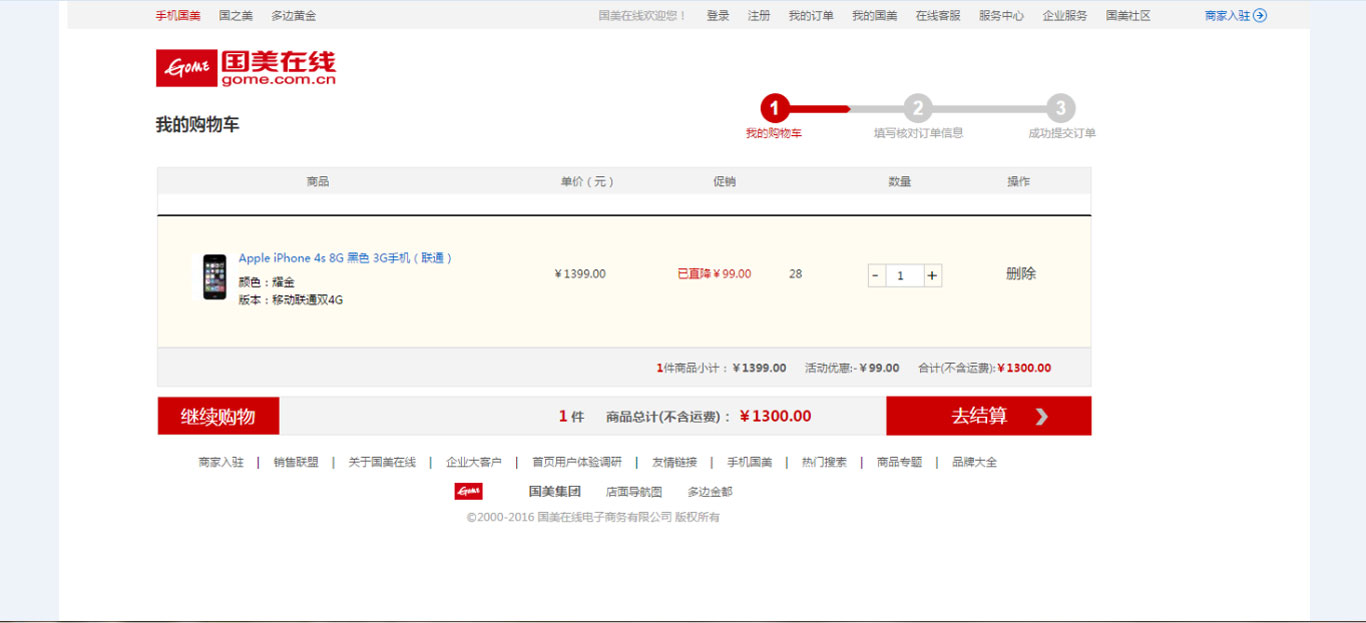Click the 促销 column header
Screen dimensions: 1366x623
click(724, 181)
